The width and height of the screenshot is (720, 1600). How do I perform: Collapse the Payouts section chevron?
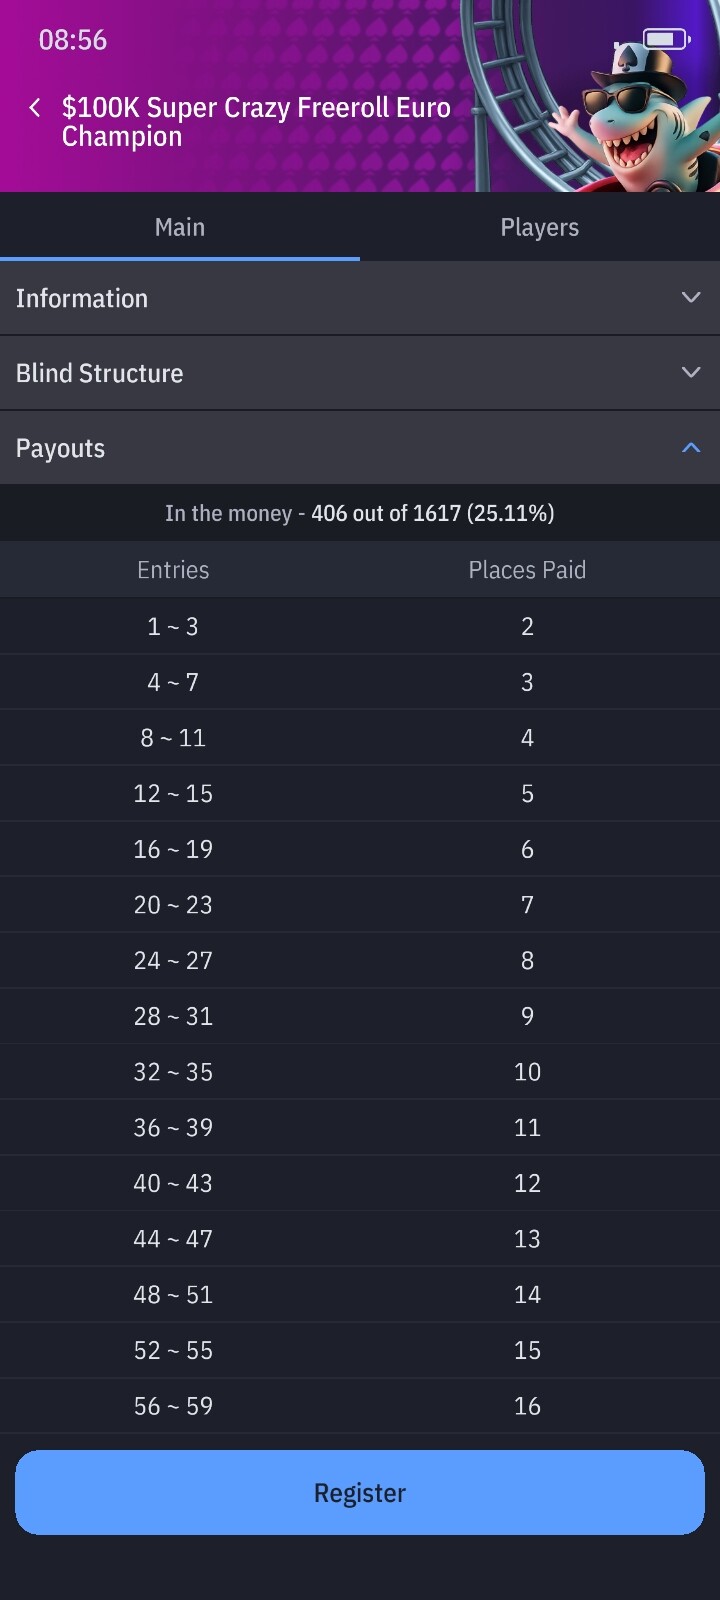(690, 448)
